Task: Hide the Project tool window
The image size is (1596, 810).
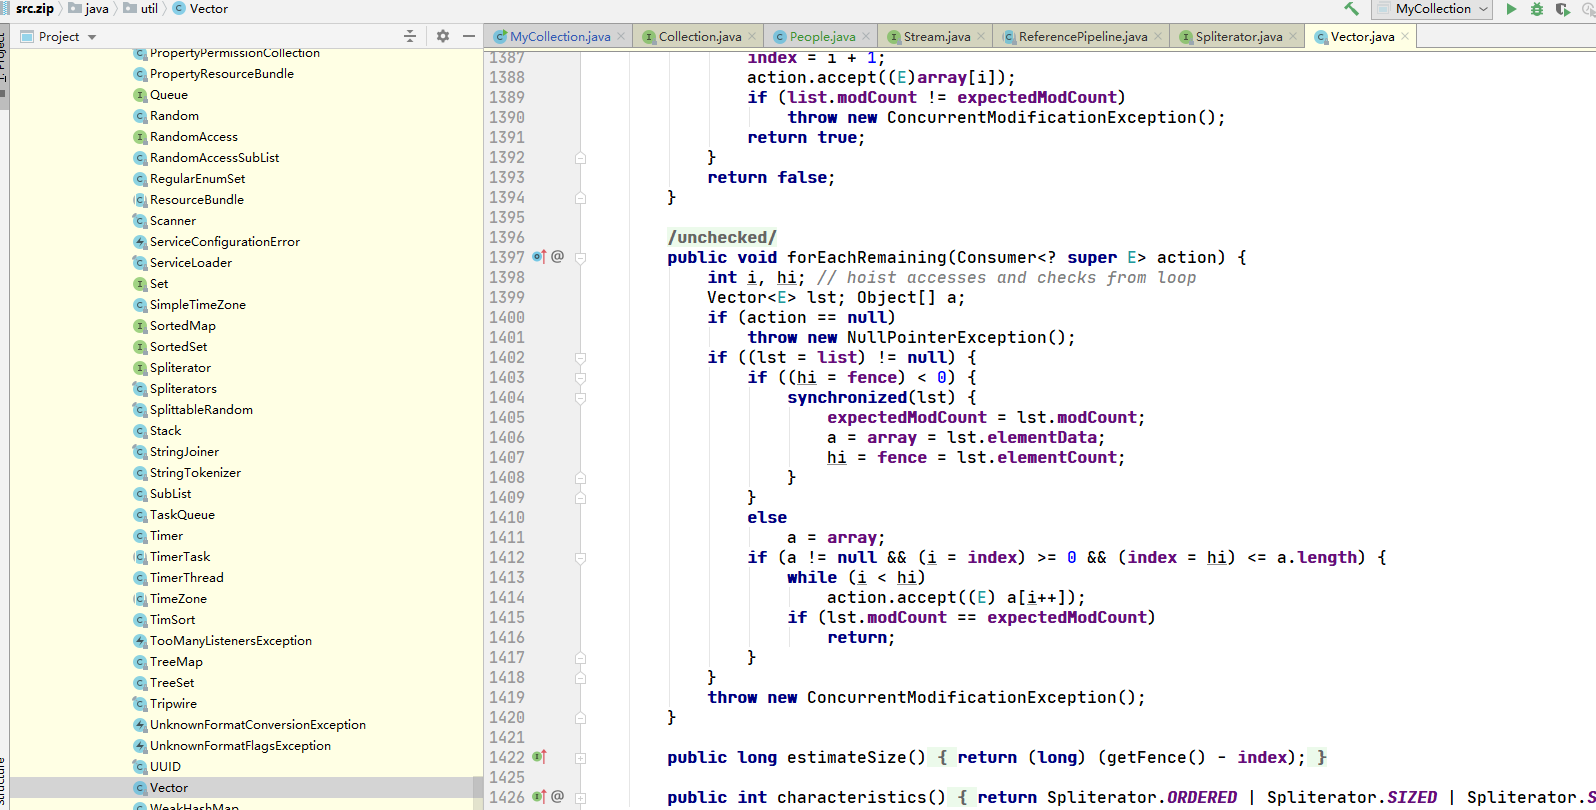Action: [468, 36]
